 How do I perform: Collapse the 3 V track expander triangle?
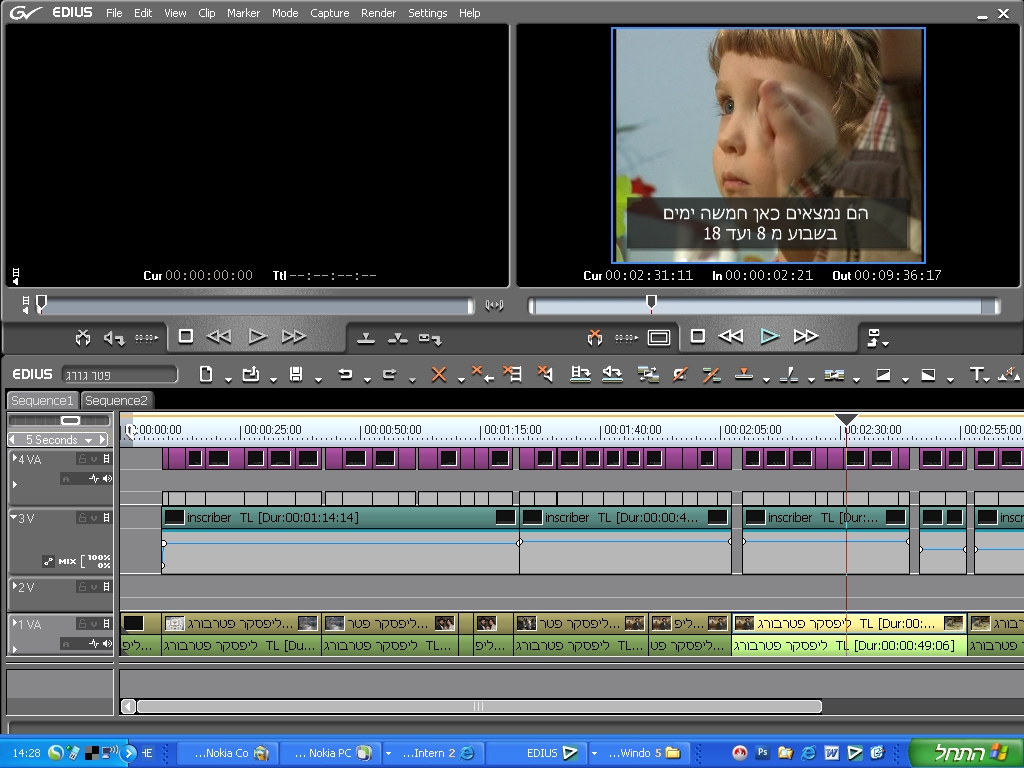coord(14,518)
